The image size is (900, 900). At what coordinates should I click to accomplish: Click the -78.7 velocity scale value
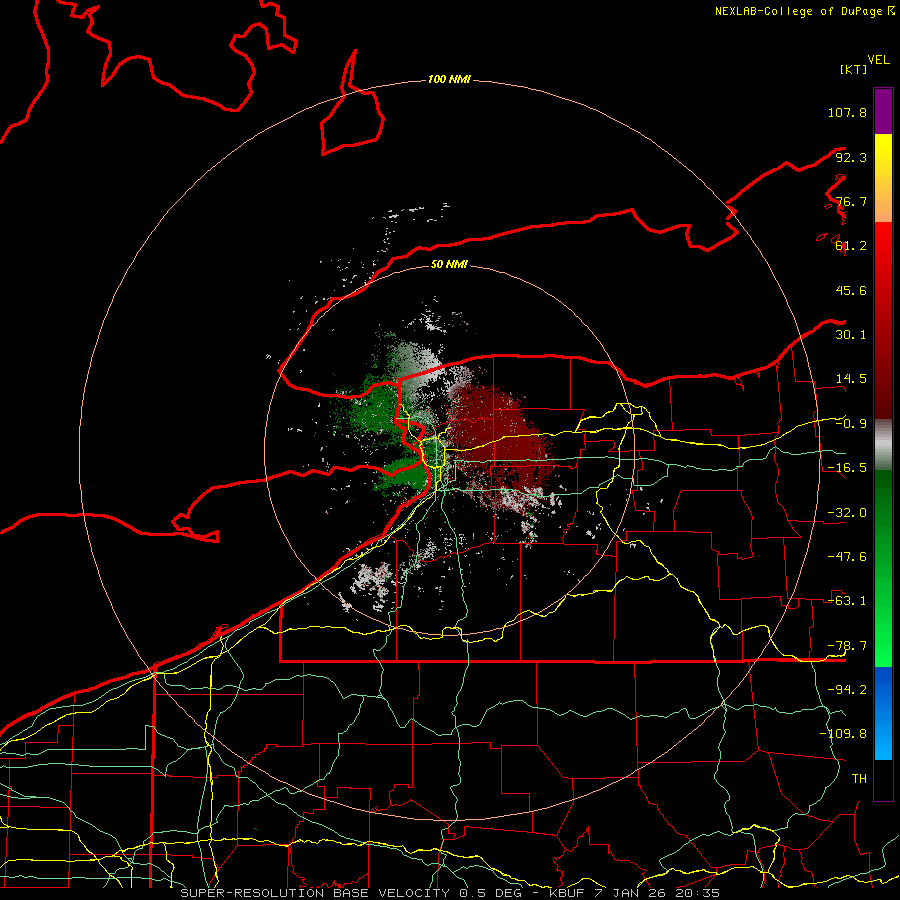click(847, 646)
